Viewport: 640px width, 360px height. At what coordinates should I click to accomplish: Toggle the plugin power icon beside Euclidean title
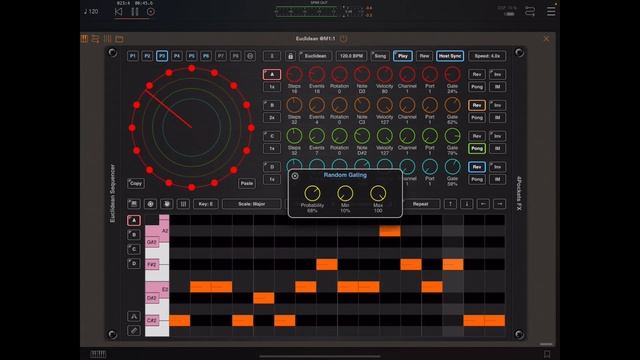[x=344, y=39]
